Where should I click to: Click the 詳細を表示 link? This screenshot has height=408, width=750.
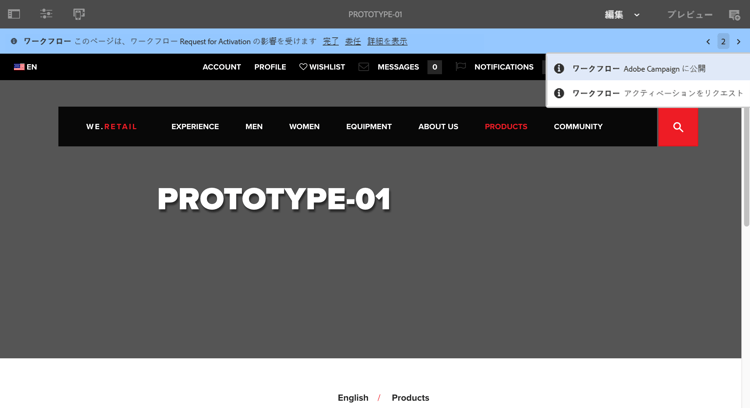pos(387,42)
